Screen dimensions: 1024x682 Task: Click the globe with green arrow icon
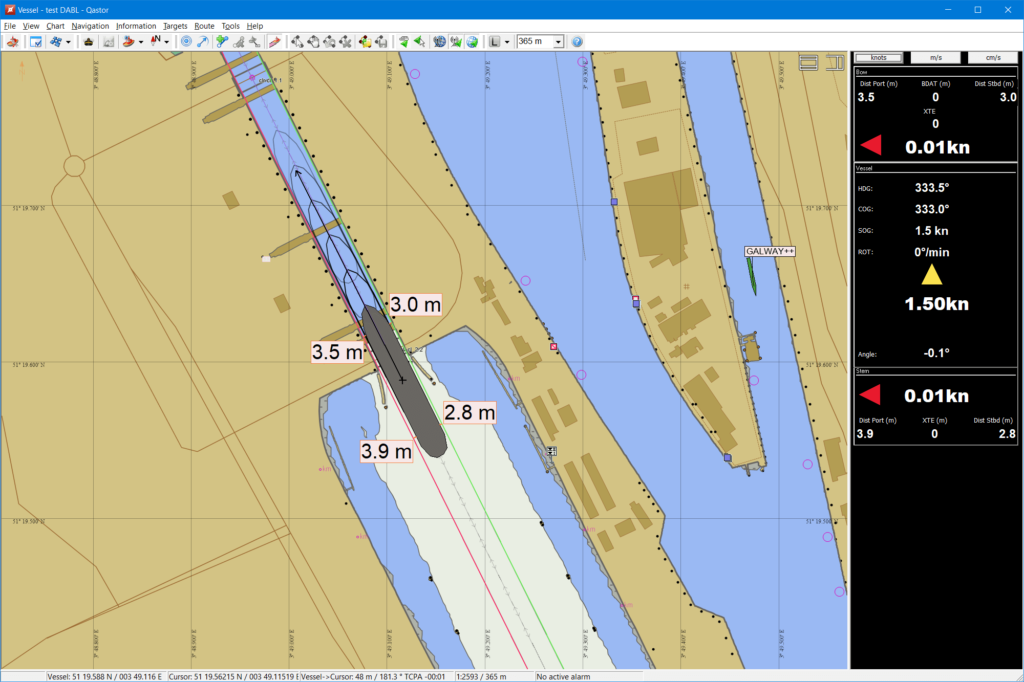(x=471, y=42)
